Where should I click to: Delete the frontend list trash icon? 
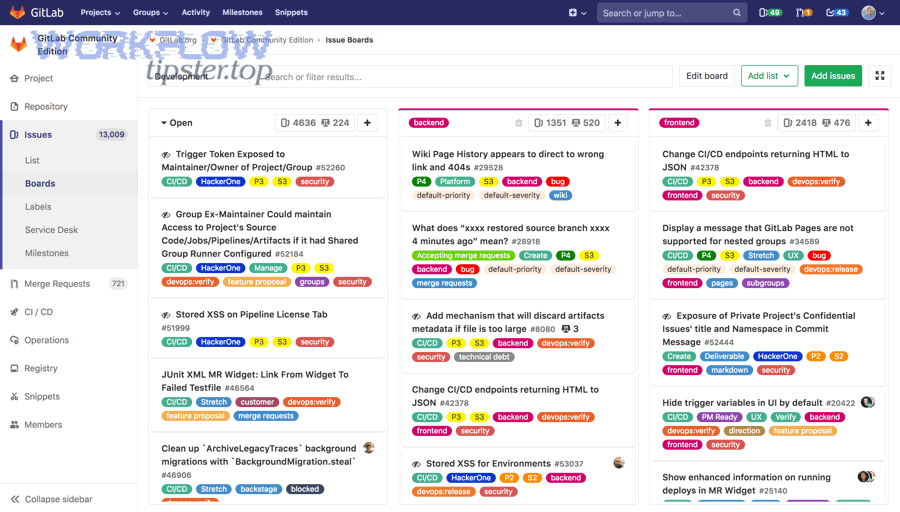click(x=767, y=123)
